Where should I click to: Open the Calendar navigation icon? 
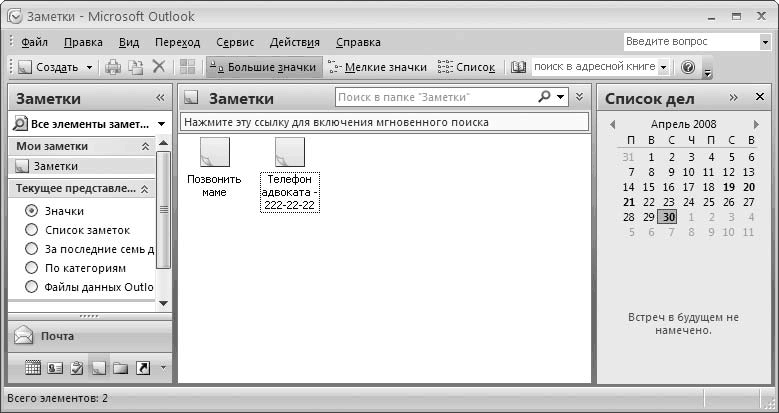pos(33,368)
